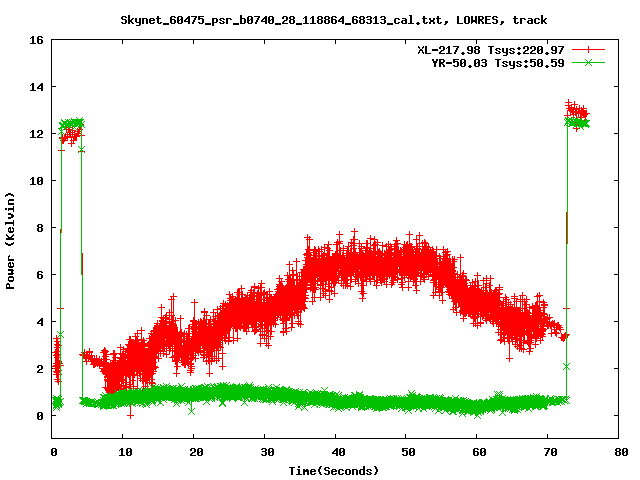Click the y-axis tick label 8
Viewport: 640px width, 480px height.
40,228
